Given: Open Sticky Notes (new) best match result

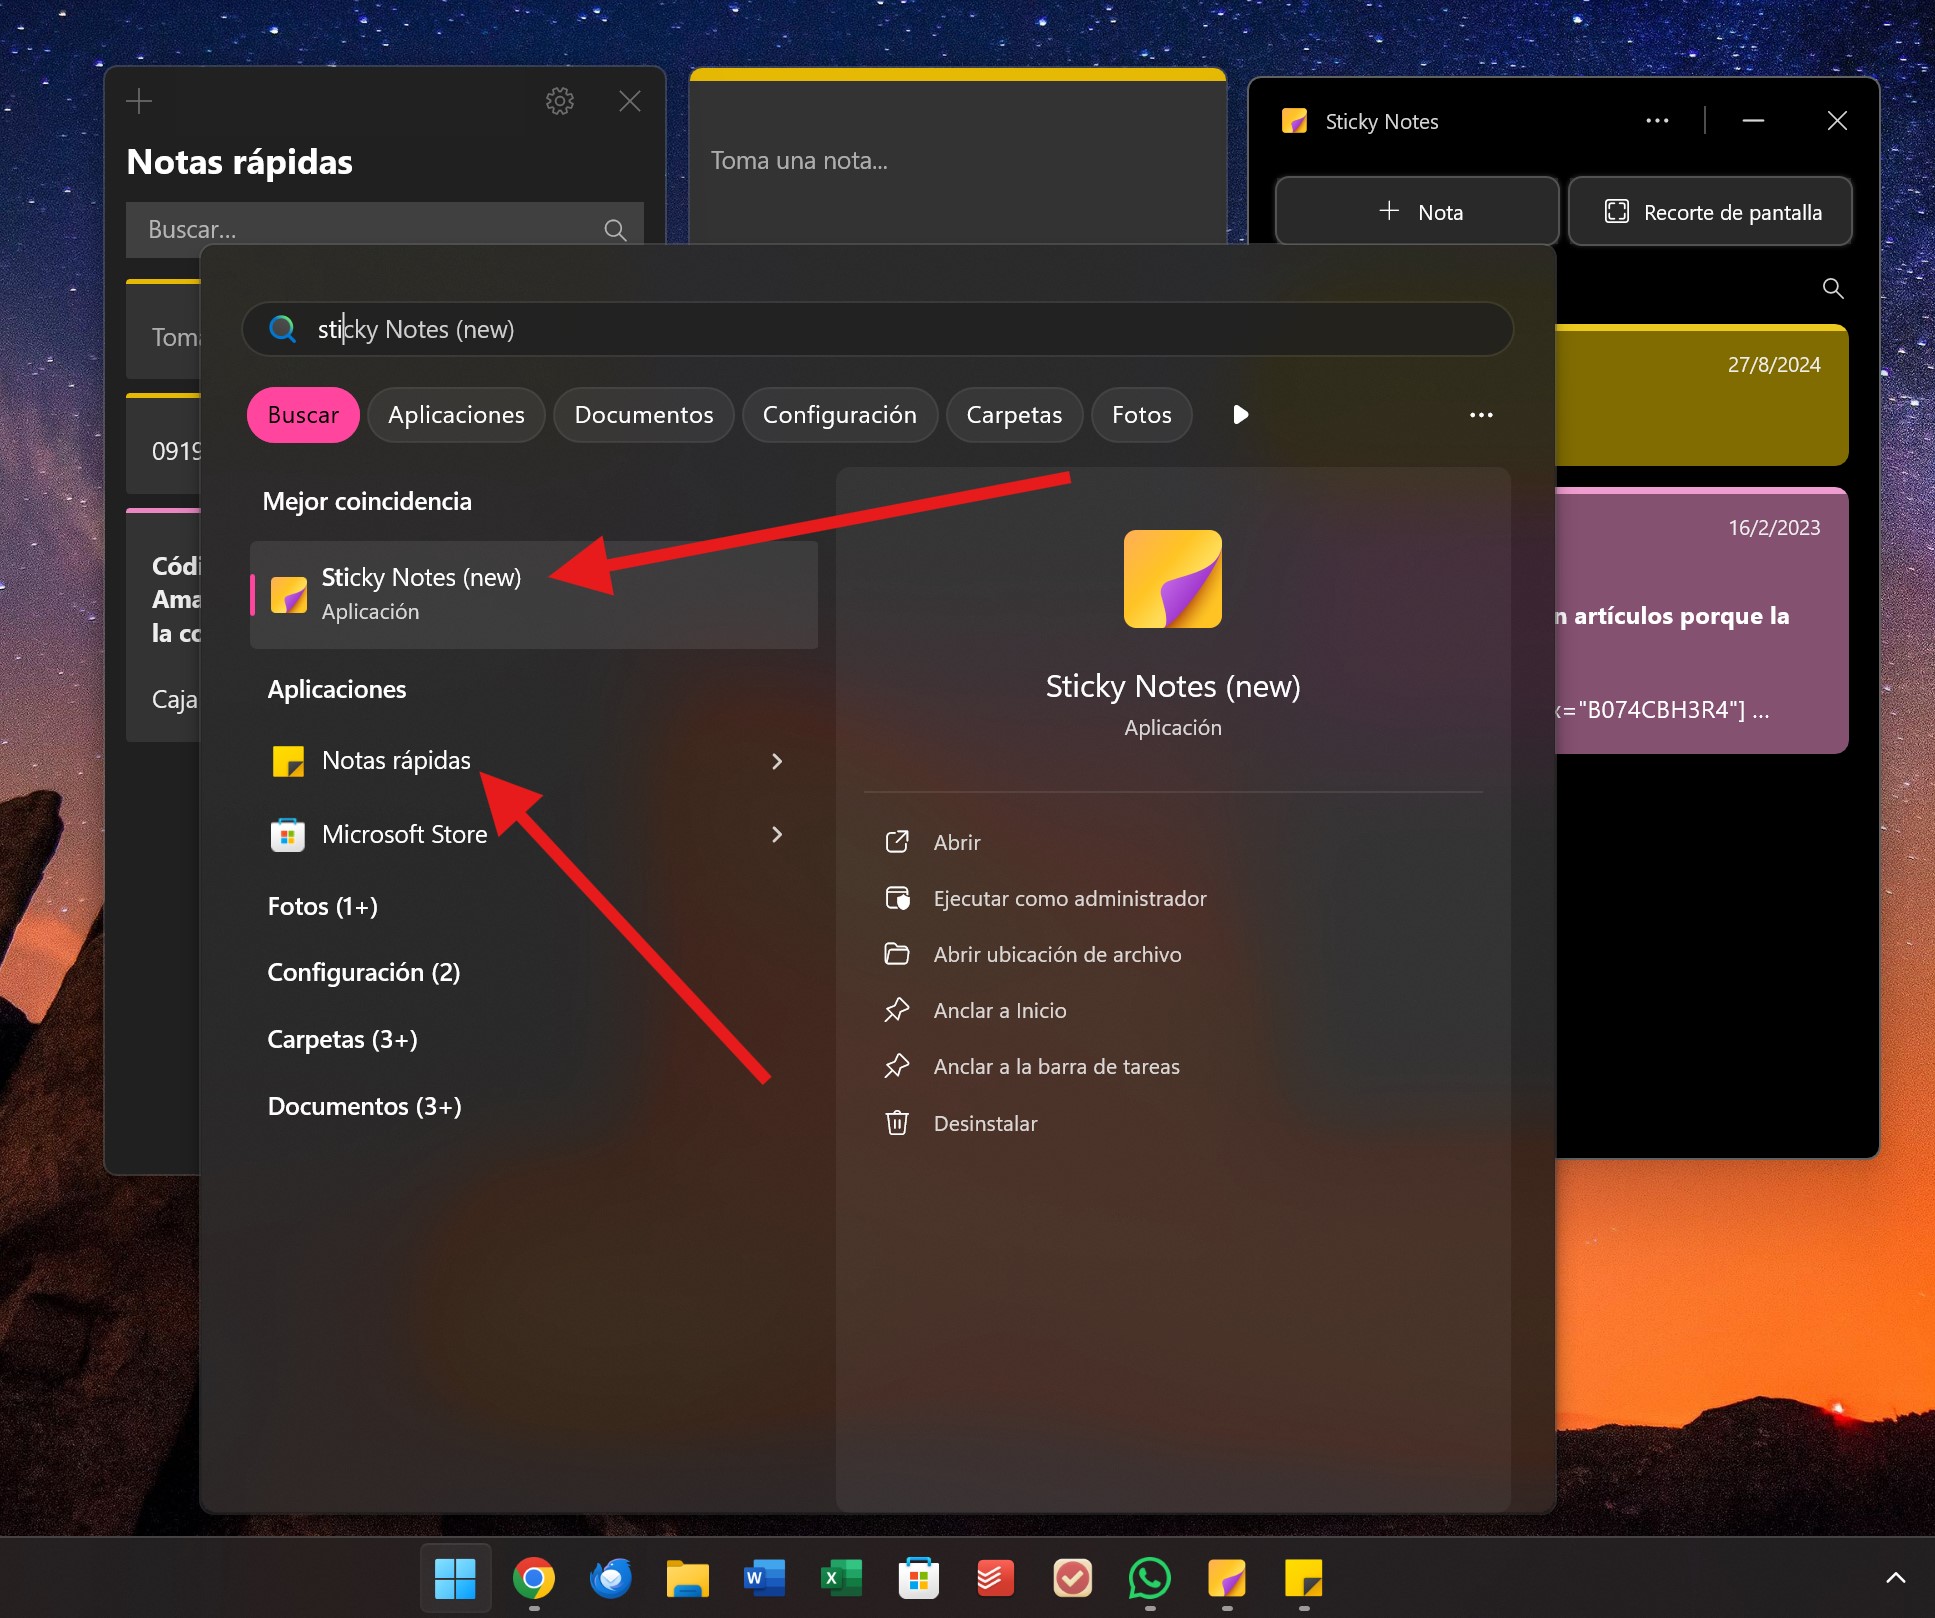Looking at the screenshot, I should pyautogui.click(x=534, y=594).
